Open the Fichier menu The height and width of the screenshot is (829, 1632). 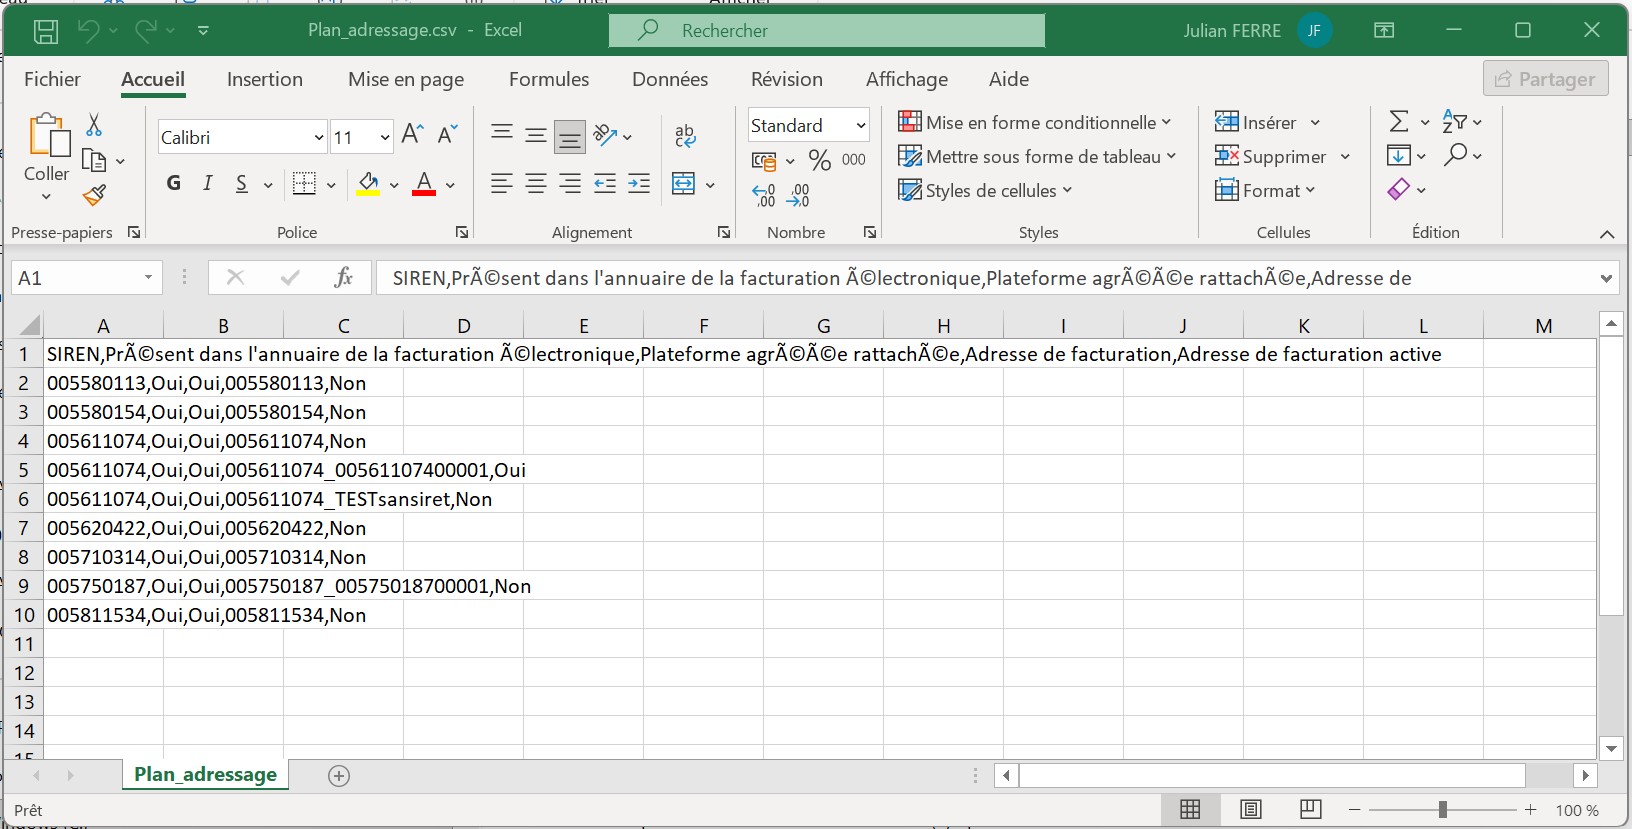coord(52,79)
